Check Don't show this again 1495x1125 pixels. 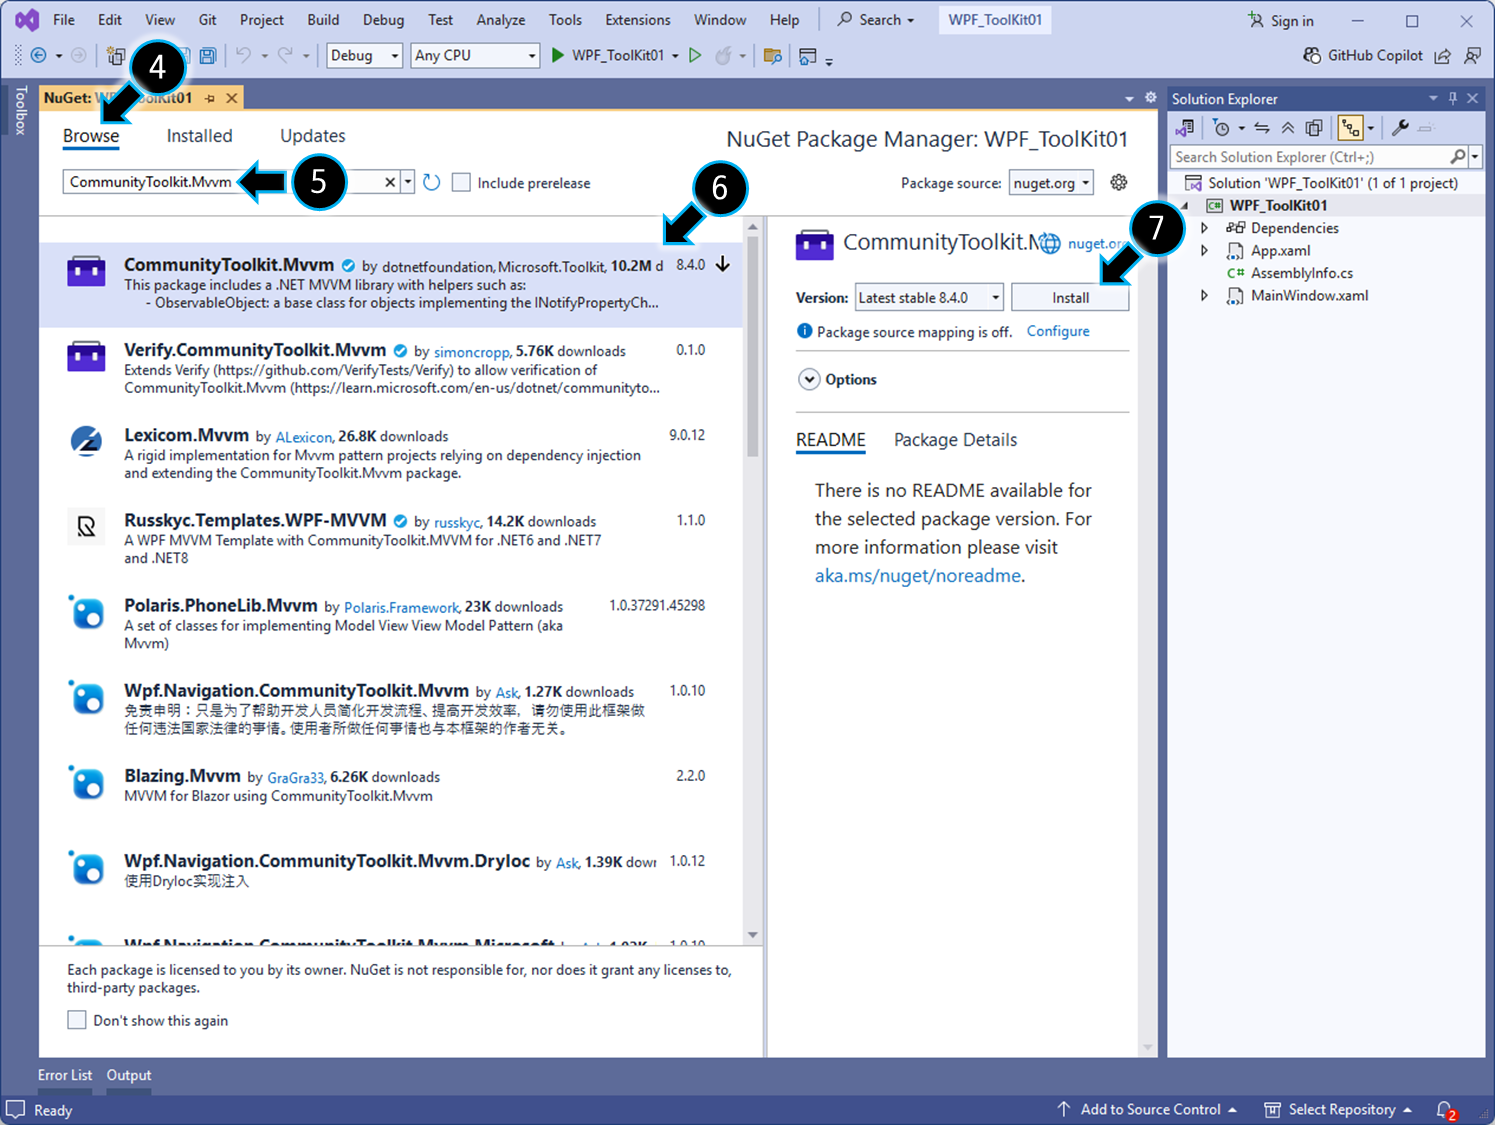pos(77,1020)
